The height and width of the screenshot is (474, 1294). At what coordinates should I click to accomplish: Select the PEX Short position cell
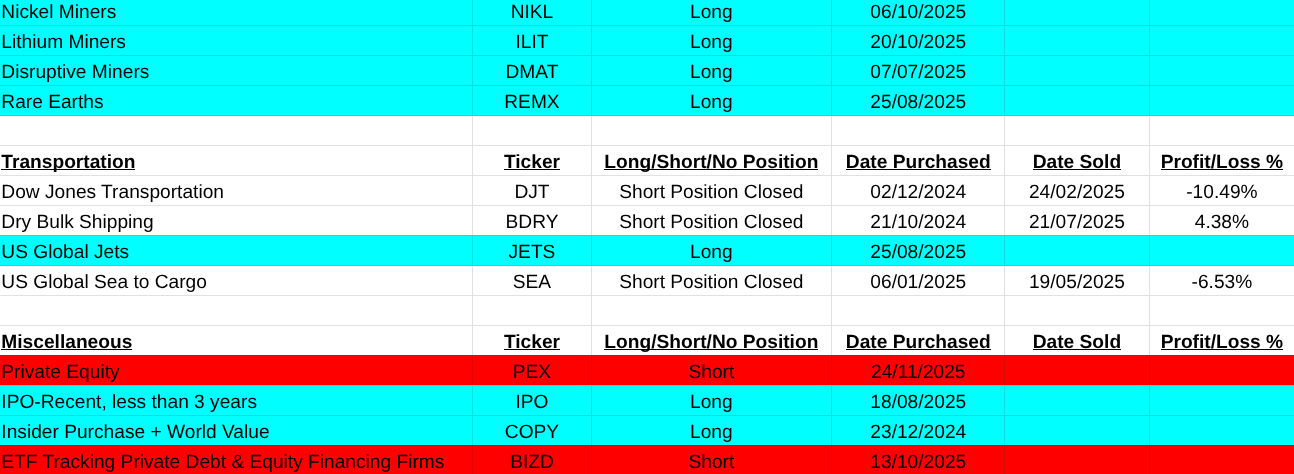710,372
